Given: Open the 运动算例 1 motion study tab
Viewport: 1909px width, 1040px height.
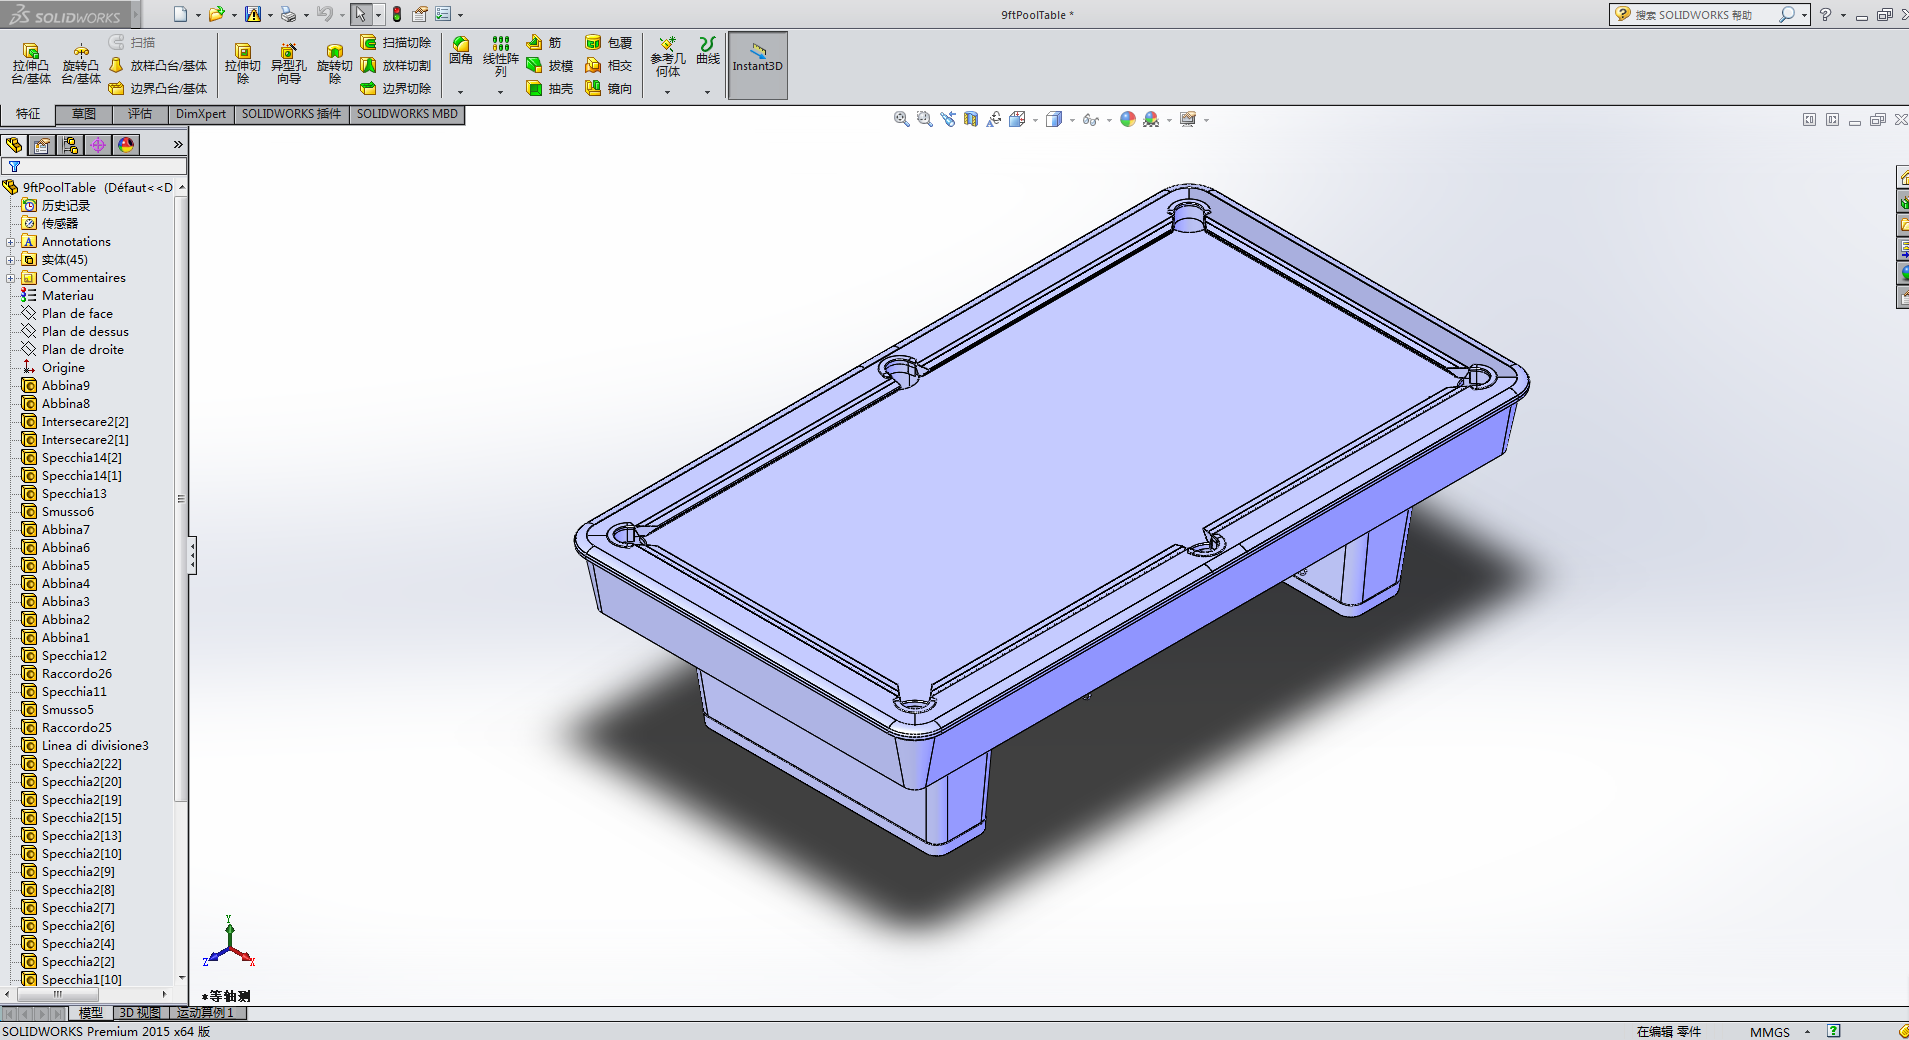Looking at the screenshot, I should [x=206, y=1013].
